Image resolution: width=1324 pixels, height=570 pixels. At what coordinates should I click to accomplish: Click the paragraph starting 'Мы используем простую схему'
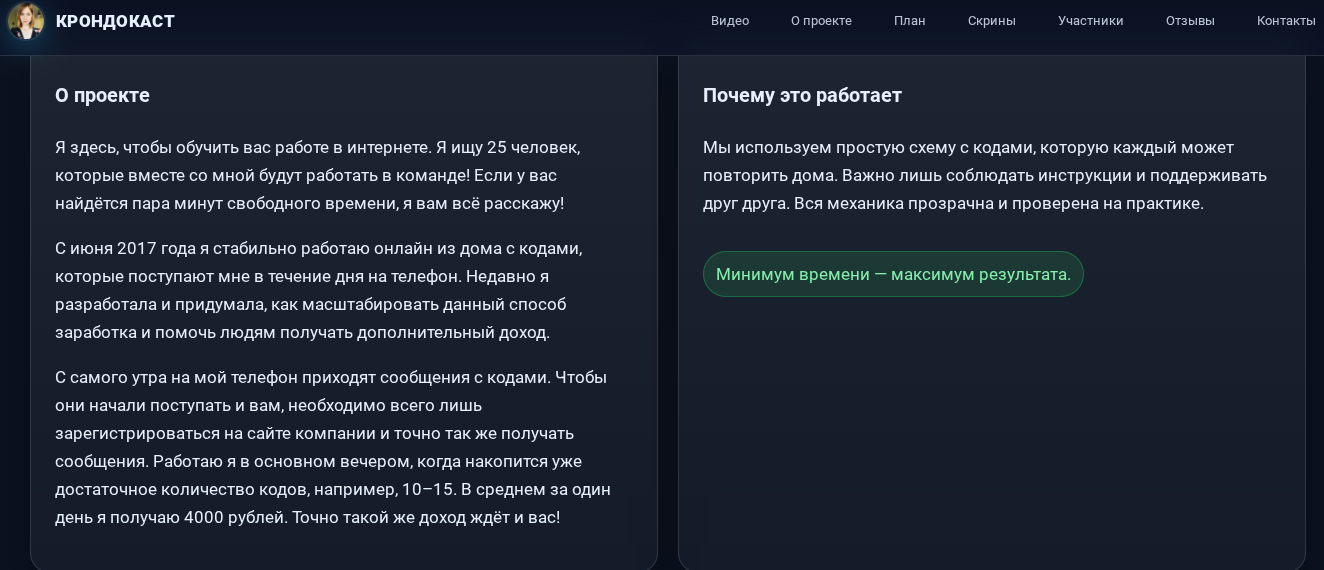[x=984, y=175]
